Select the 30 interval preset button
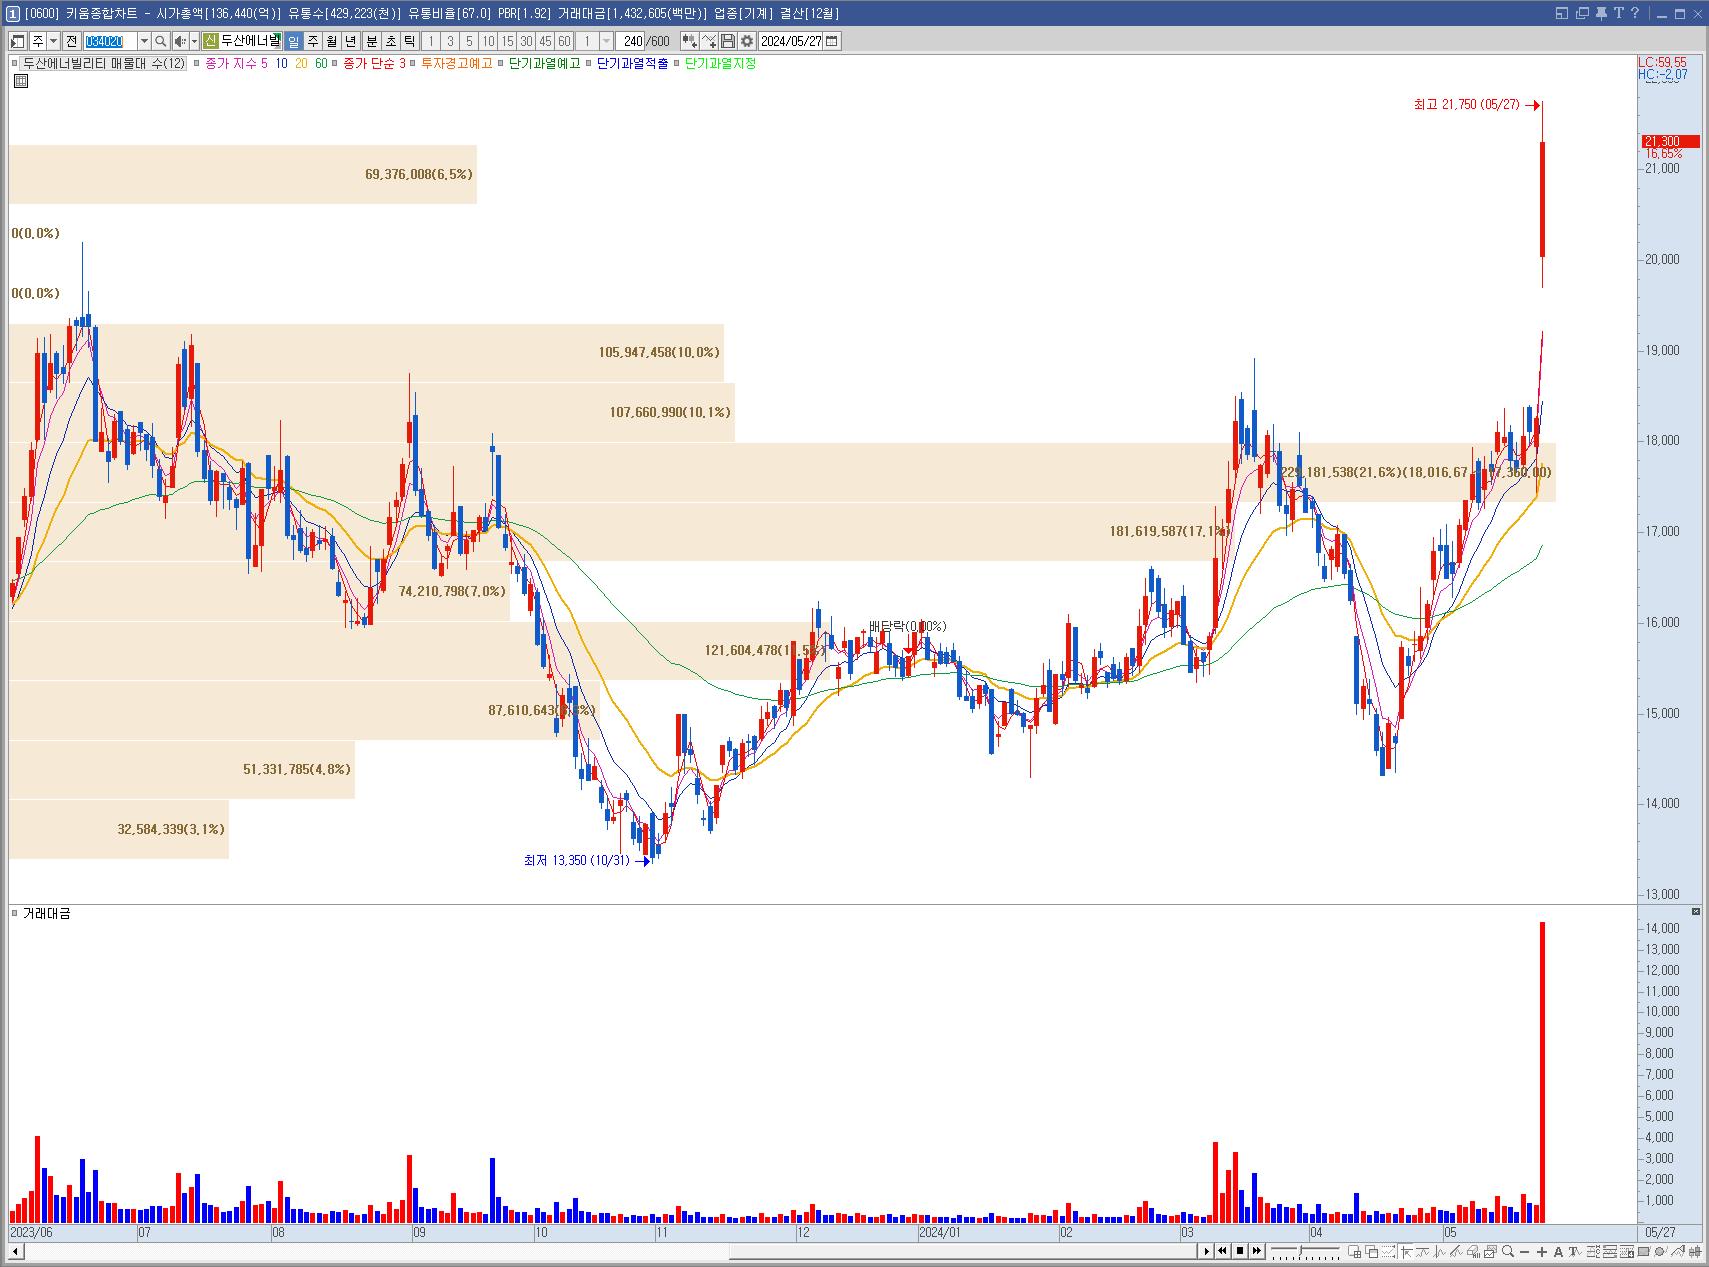 [x=526, y=41]
